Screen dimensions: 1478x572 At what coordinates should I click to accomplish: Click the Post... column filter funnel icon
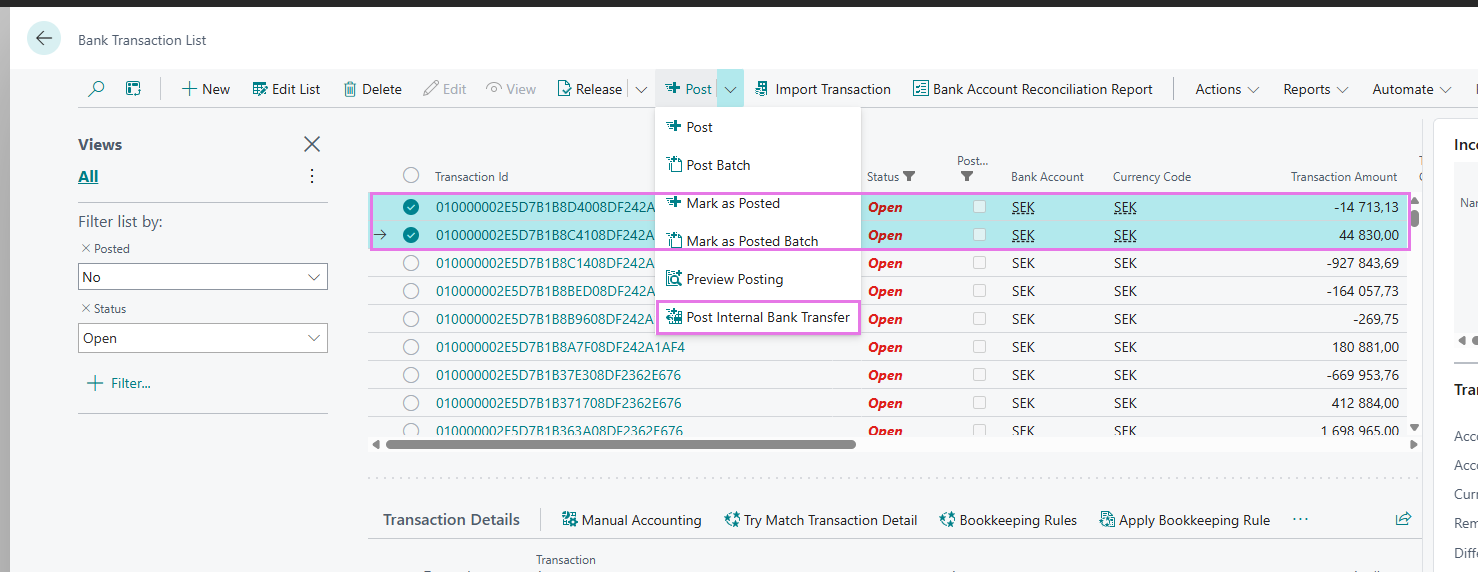pos(966,176)
